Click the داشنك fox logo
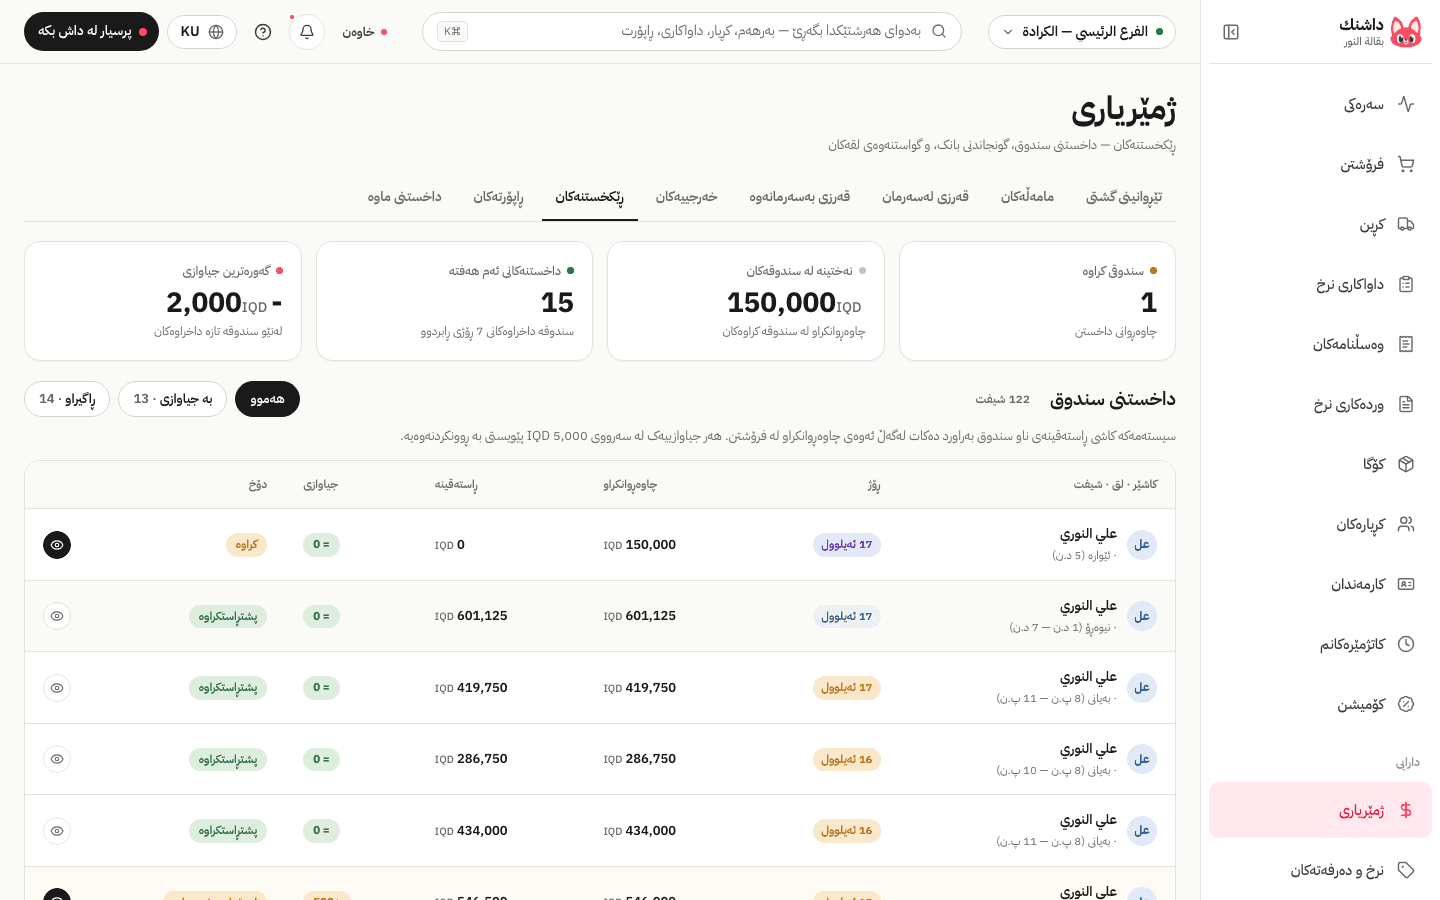This screenshot has width=1440, height=900. [1406, 32]
